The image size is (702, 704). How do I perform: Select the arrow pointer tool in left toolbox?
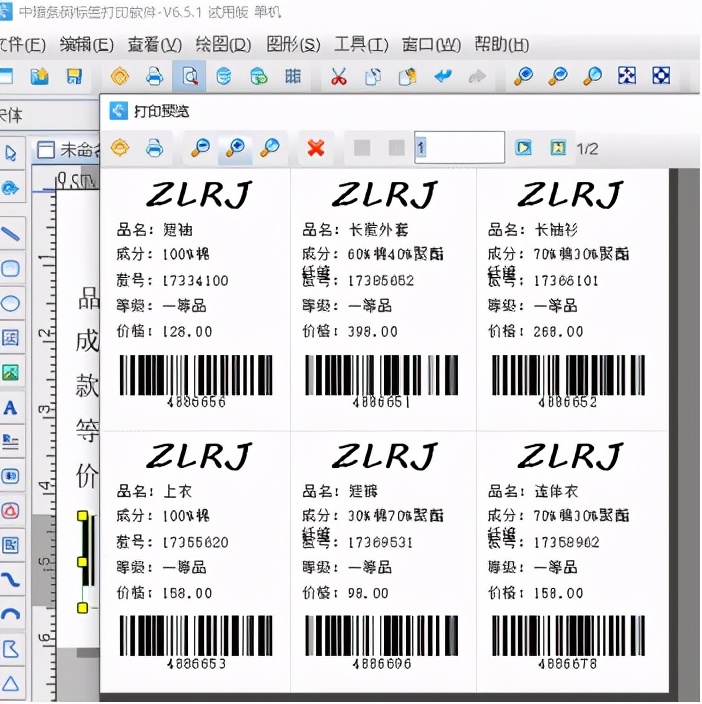point(11,153)
